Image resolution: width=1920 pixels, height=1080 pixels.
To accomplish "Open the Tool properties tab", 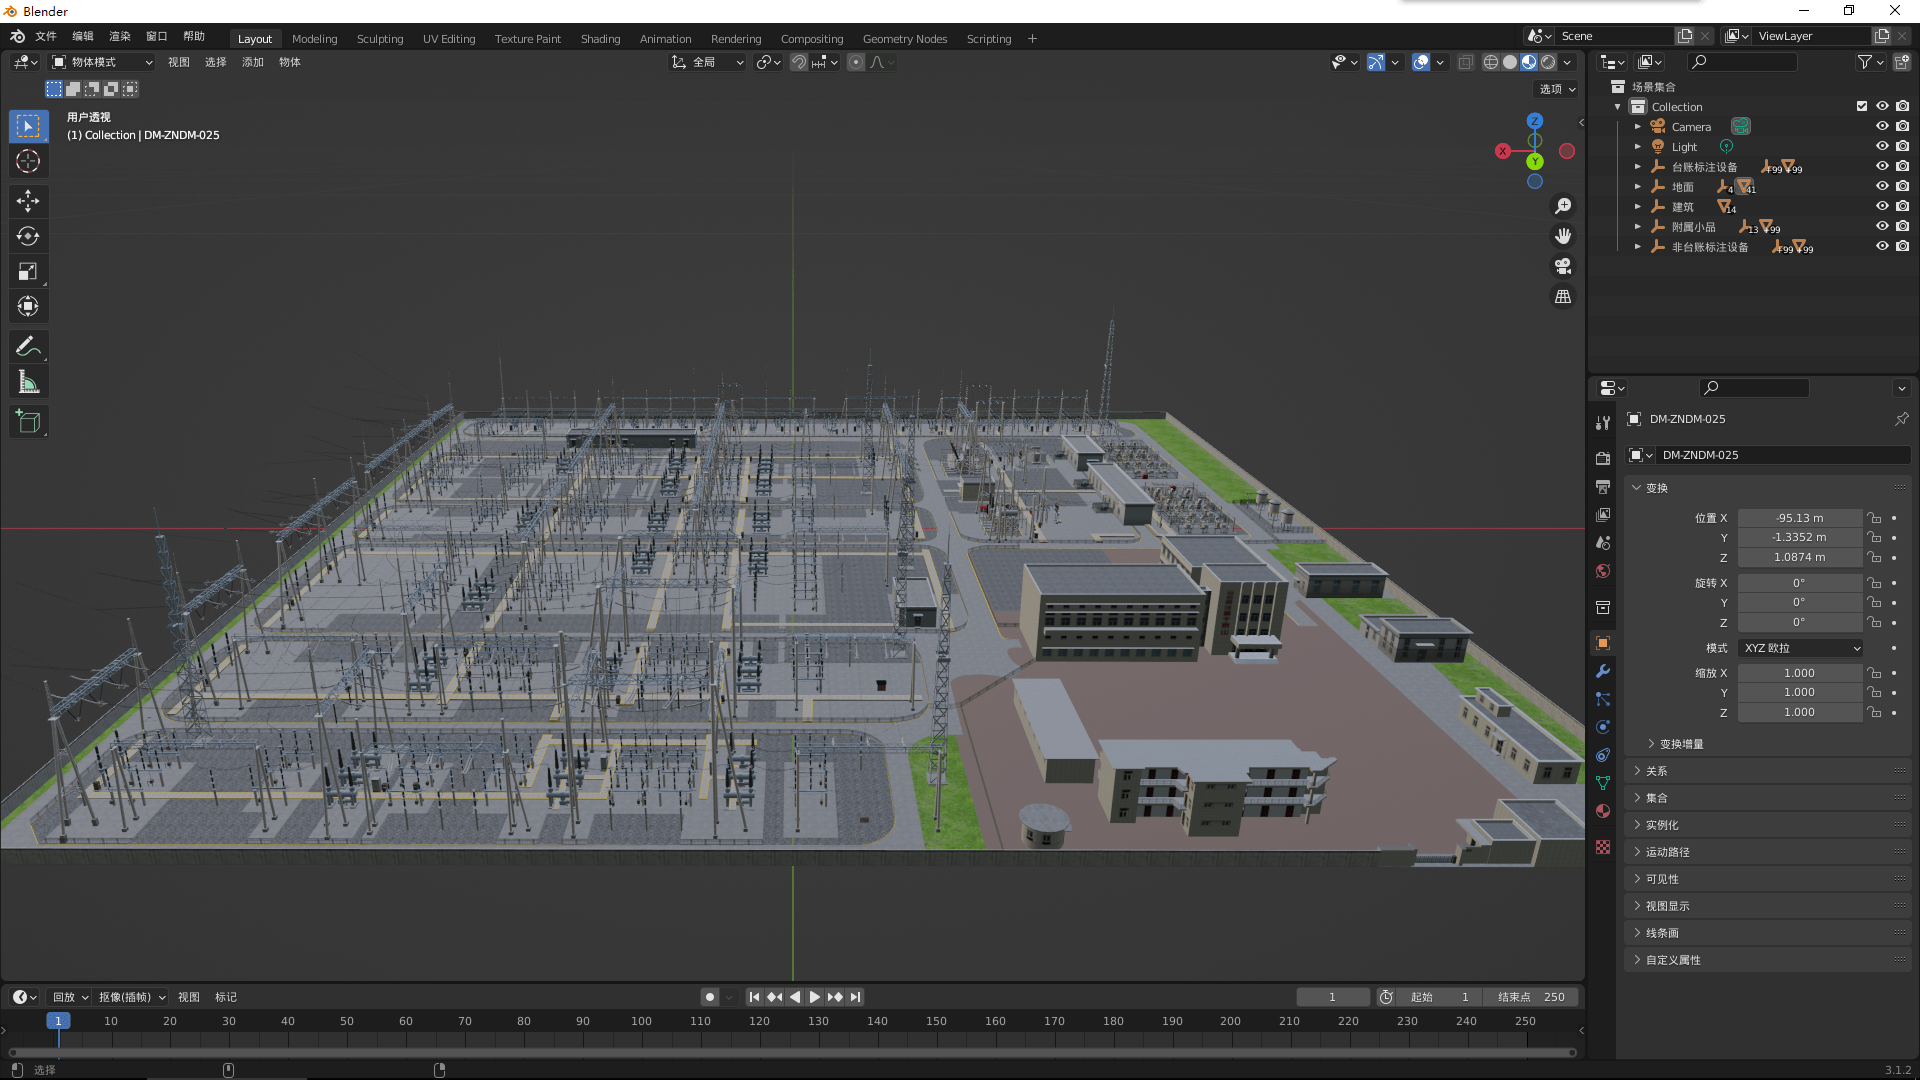I will pos(1603,423).
